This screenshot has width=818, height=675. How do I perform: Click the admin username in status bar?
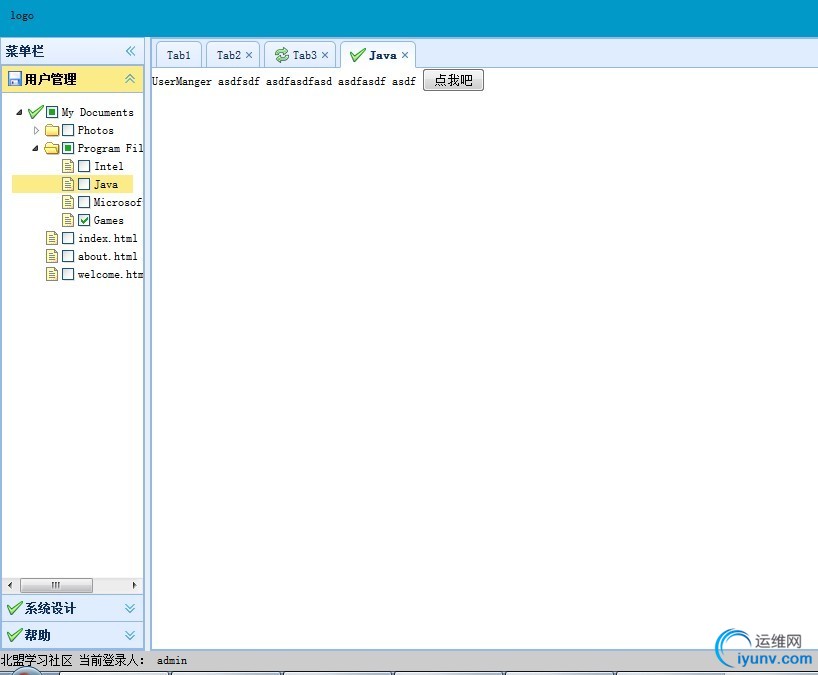click(172, 660)
